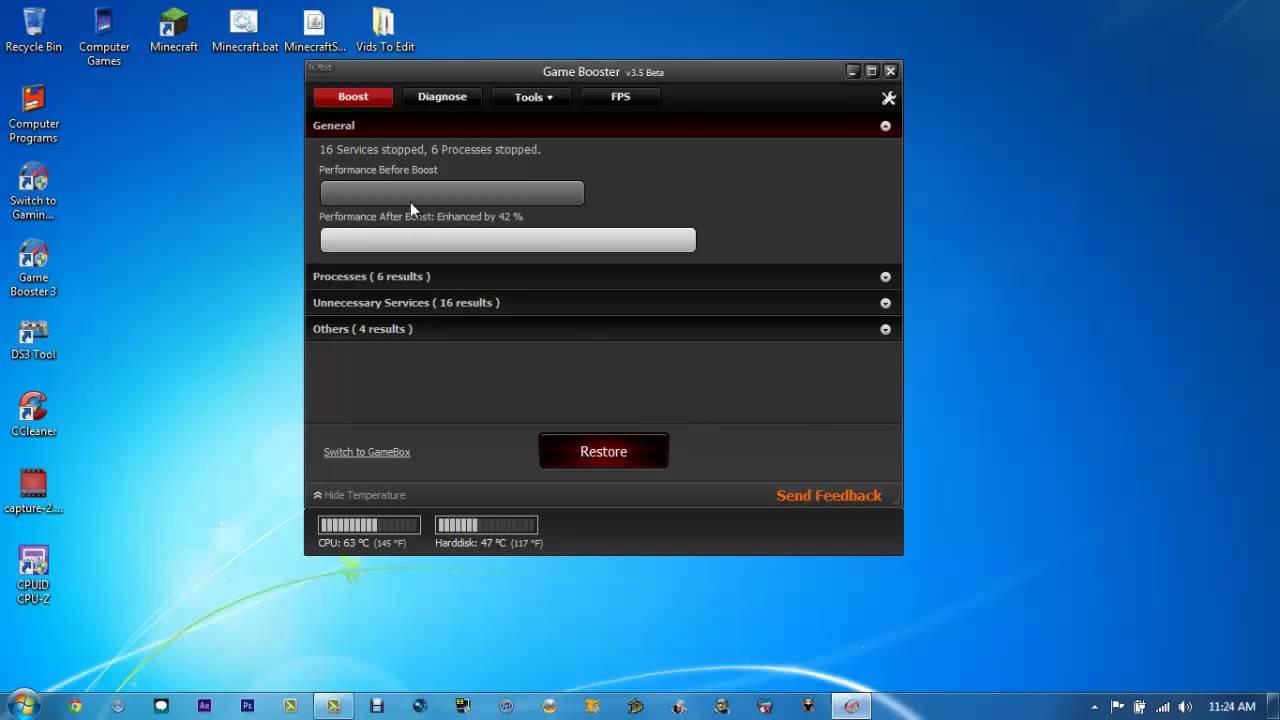The image size is (1280, 720).
Task: Open After Effects from the taskbar
Action: [204, 706]
